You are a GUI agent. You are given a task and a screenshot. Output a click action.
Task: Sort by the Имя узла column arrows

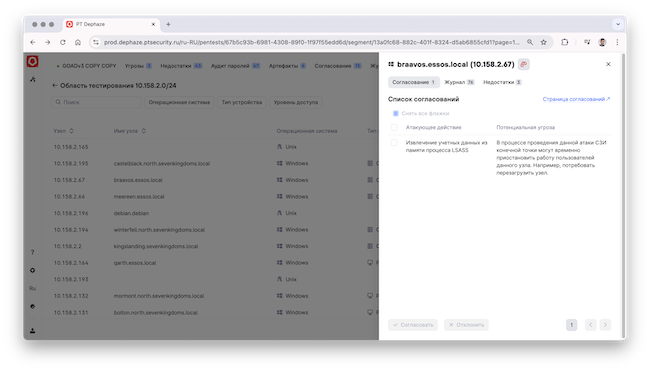[144, 131]
